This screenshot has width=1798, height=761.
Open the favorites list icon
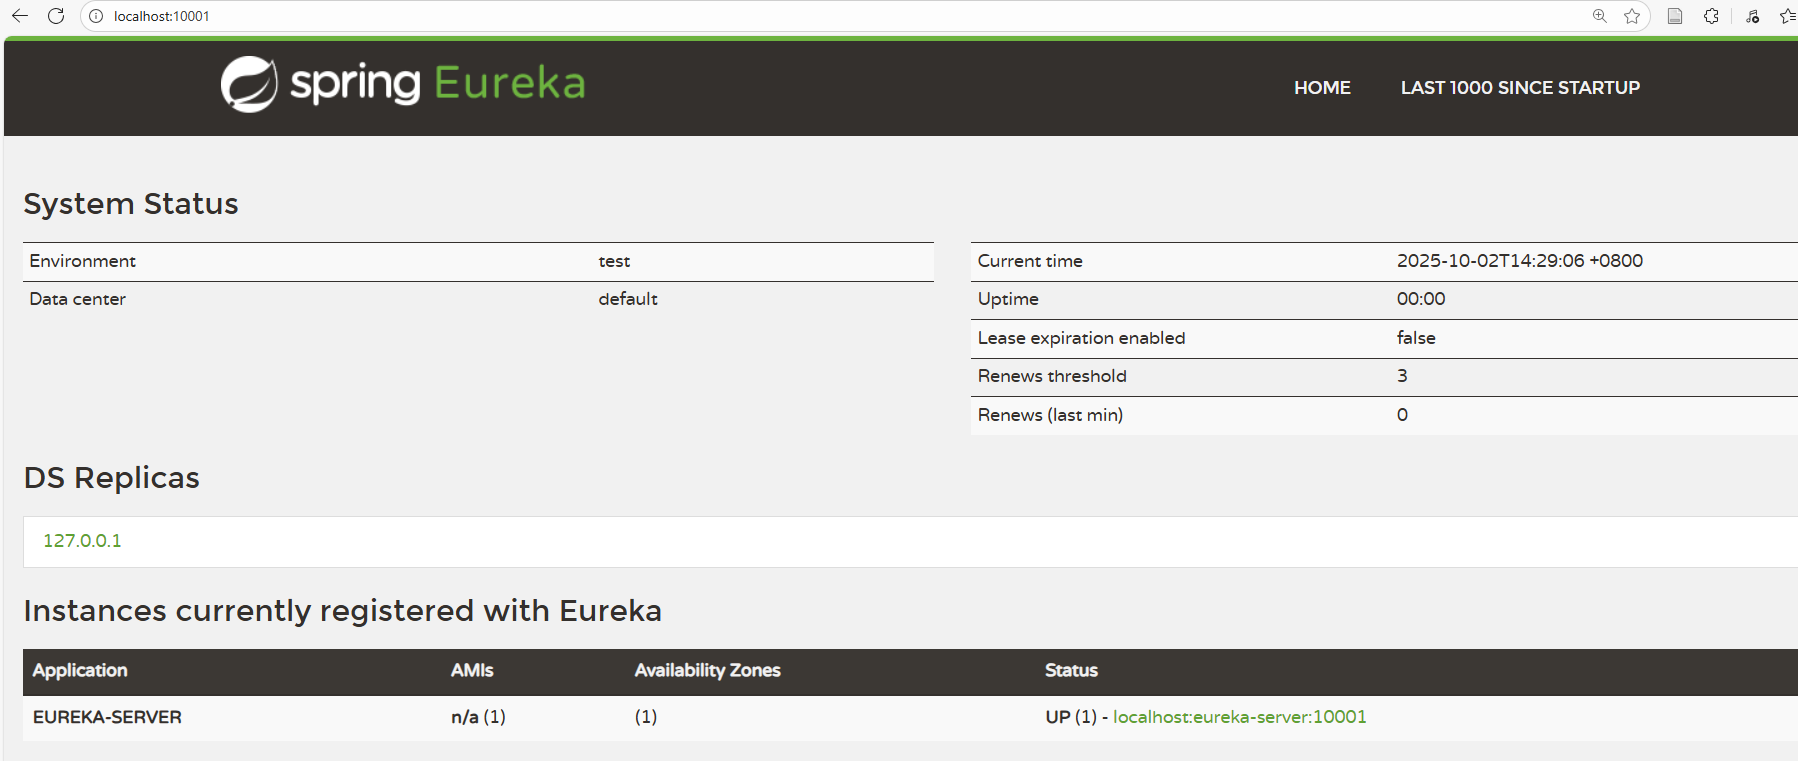click(x=1788, y=16)
